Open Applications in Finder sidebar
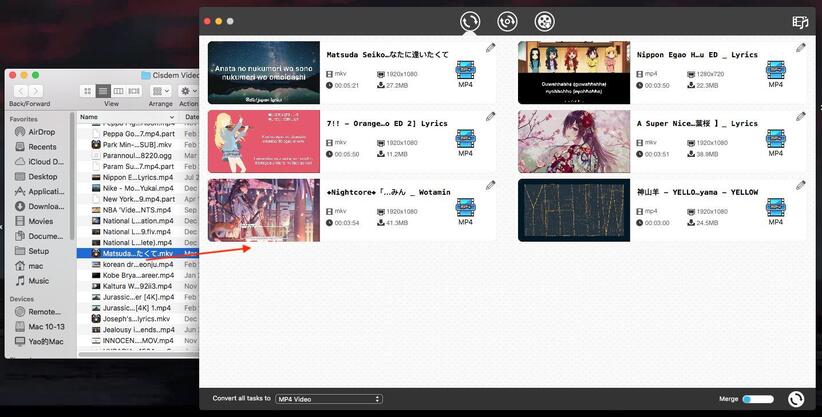 (x=41, y=191)
